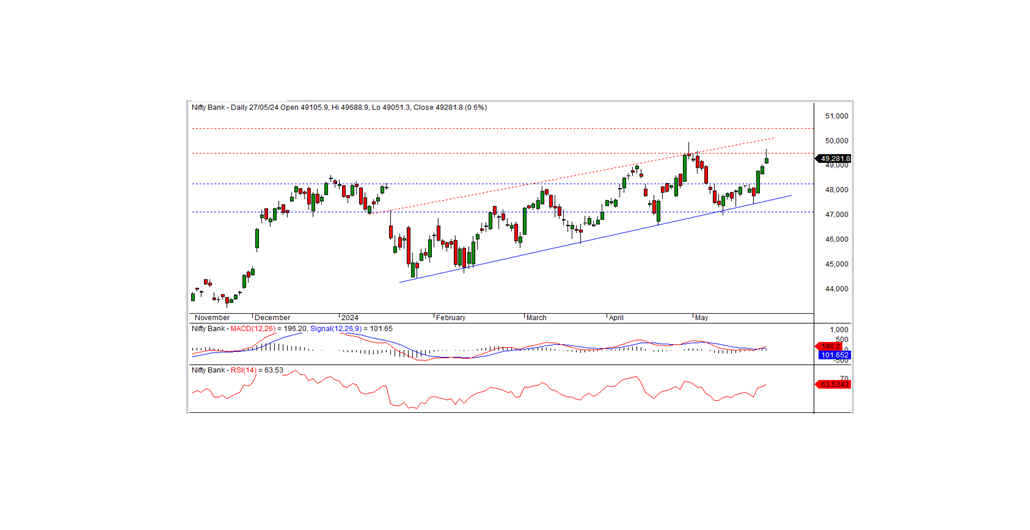Click the red RSI value tag
1030x530 pixels.
pyautogui.click(x=833, y=384)
